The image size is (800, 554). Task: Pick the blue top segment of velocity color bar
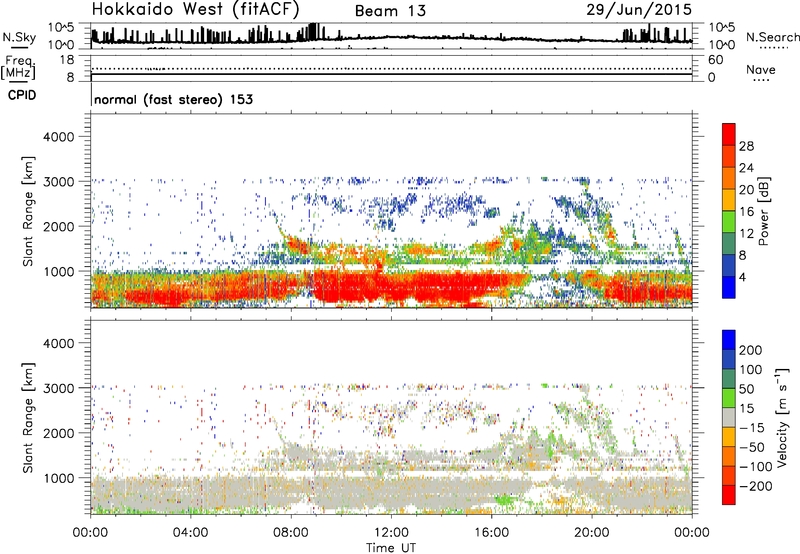click(x=729, y=340)
